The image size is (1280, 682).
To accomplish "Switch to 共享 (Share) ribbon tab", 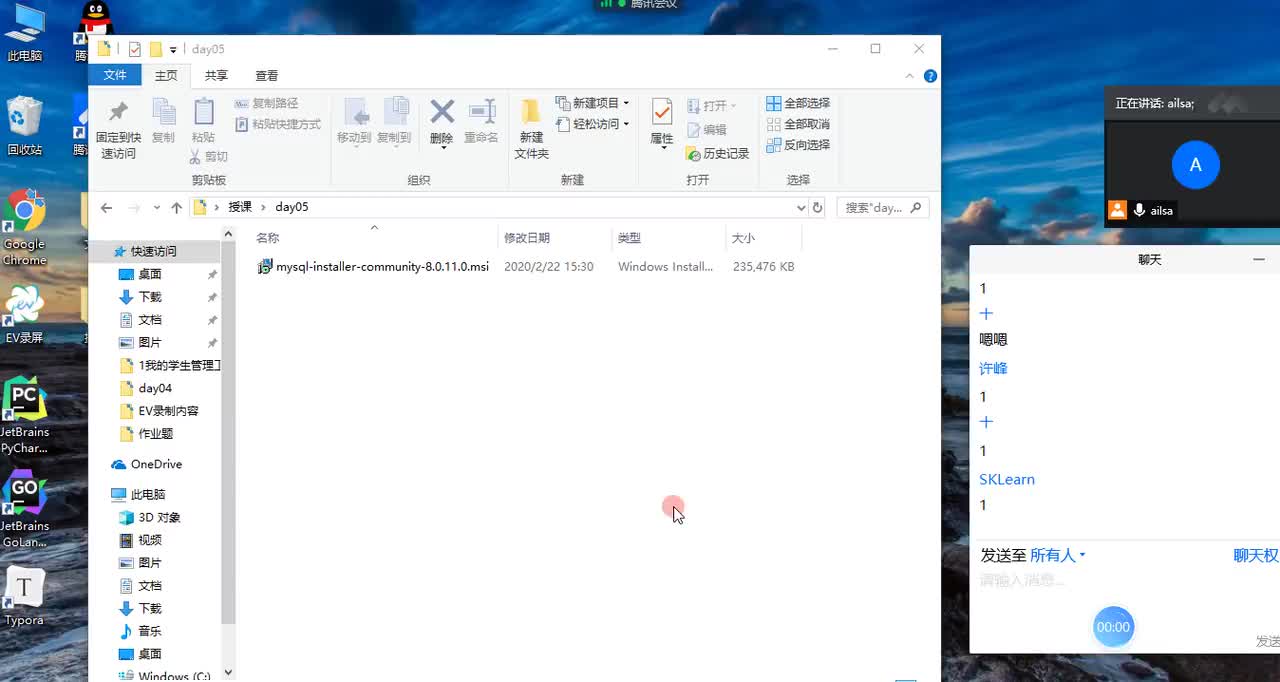I will coord(216,76).
